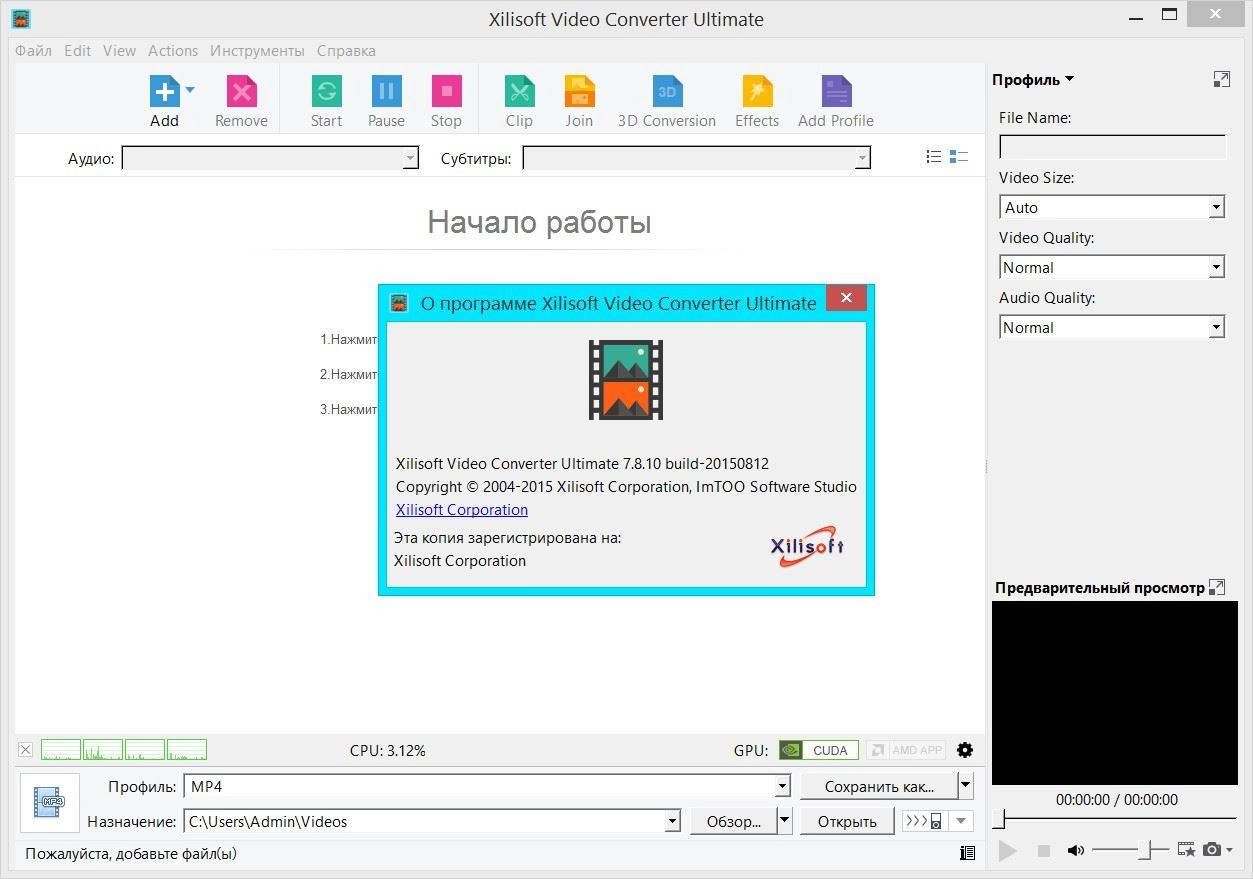
Task: Click the preview bookmark star icon
Action: [x=1186, y=850]
